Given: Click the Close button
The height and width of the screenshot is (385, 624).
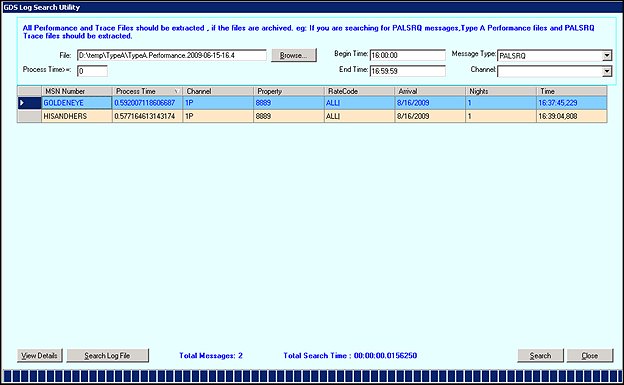Looking at the screenshot, I should 590,356.
